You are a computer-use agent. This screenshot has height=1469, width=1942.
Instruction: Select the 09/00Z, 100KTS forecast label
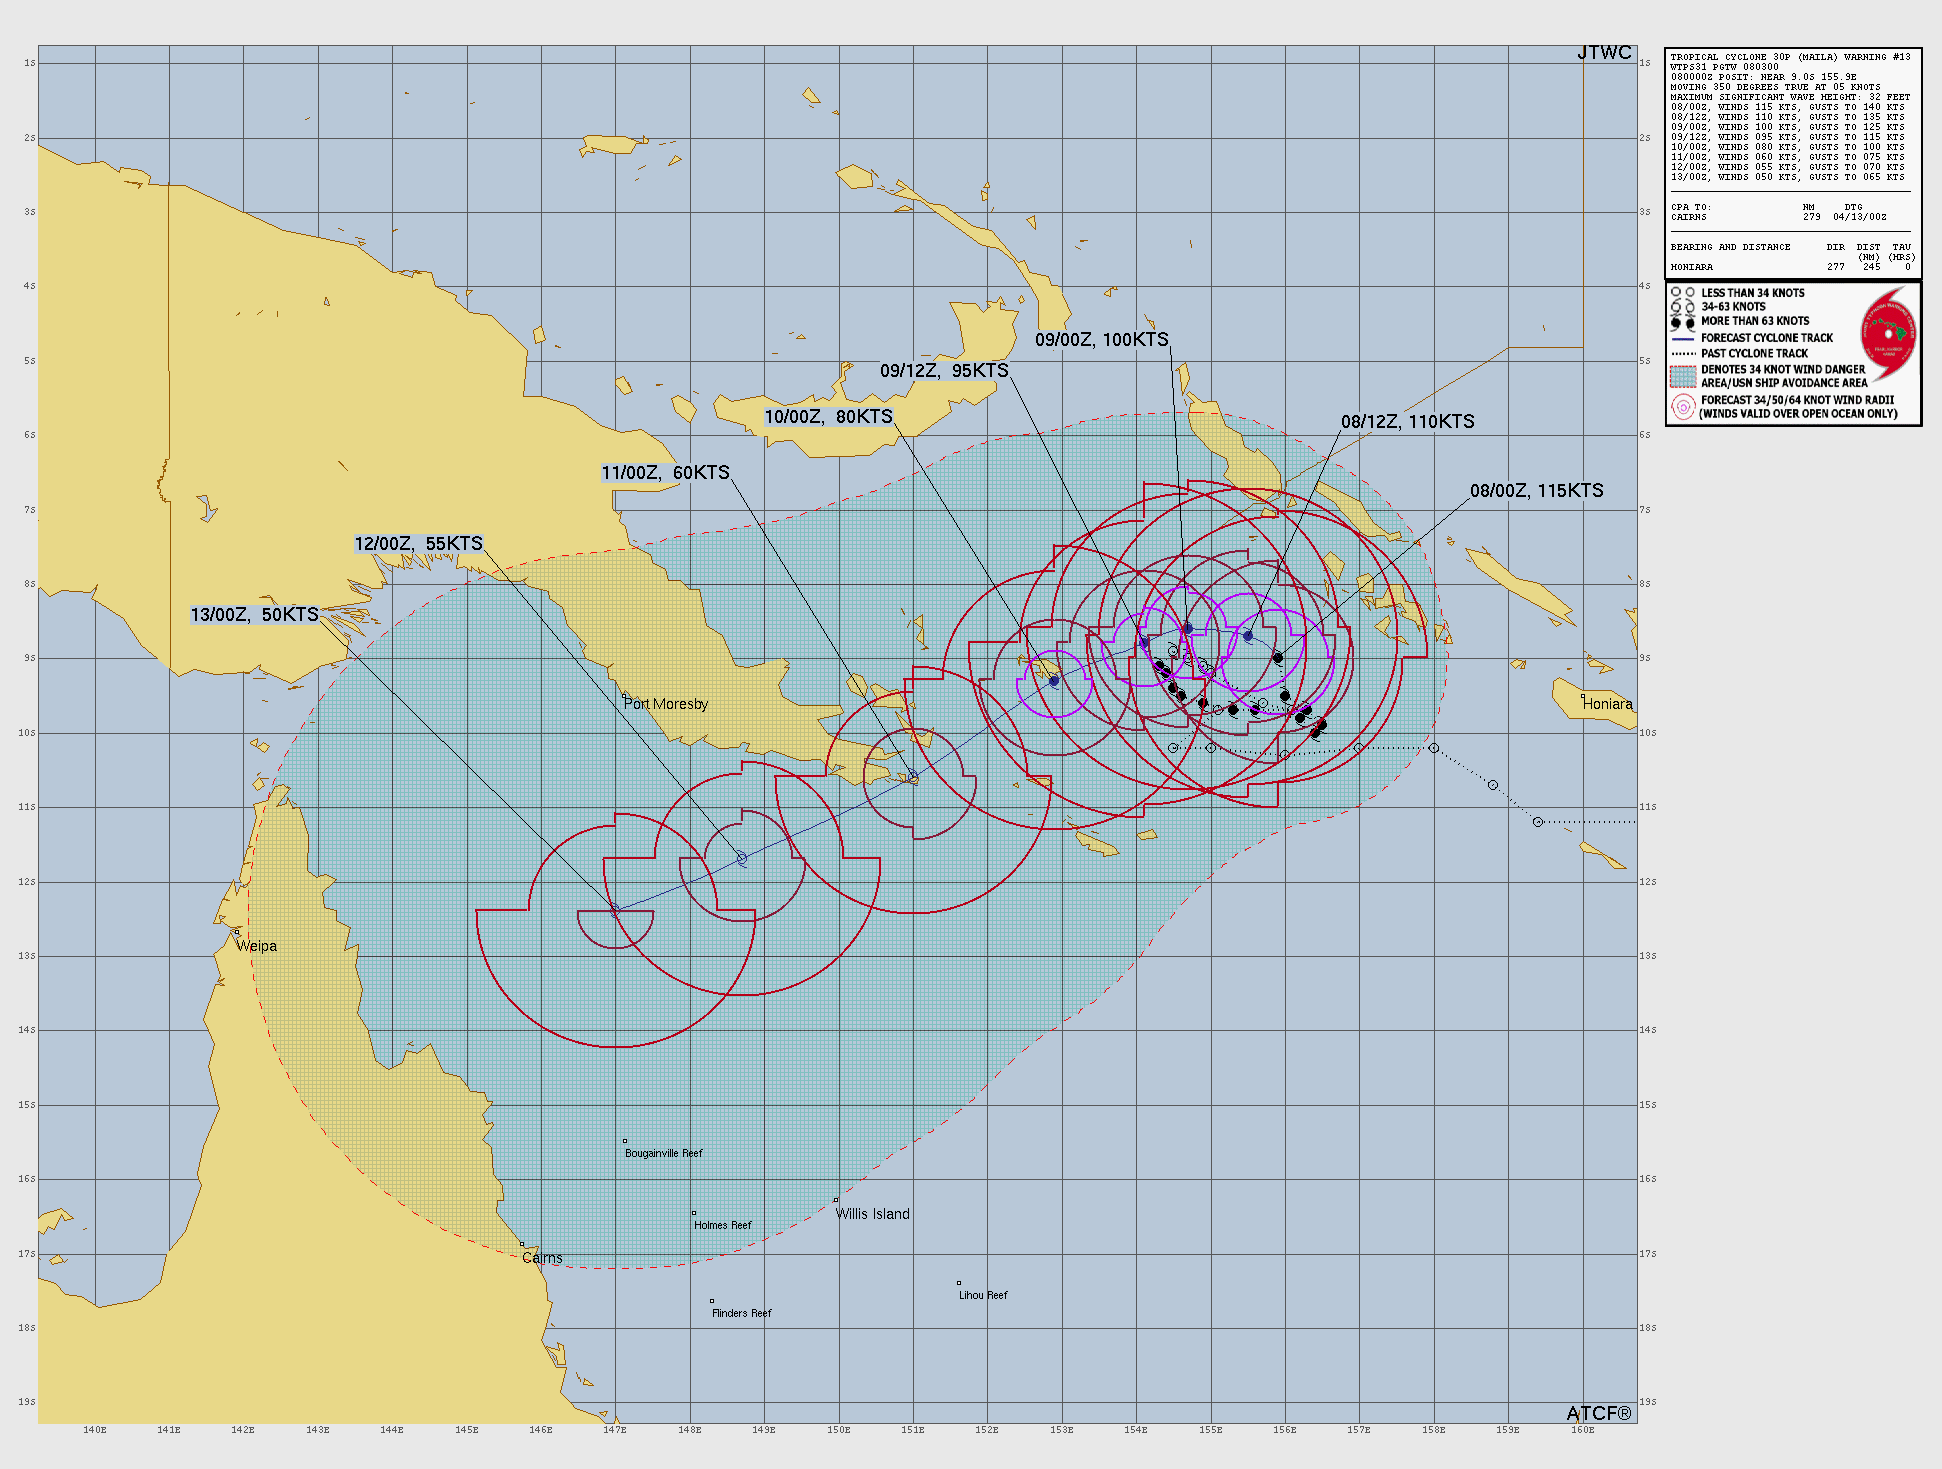(x=1101, y=340)
